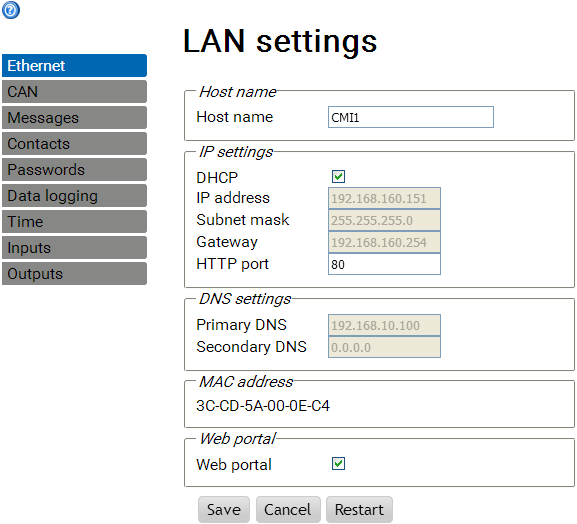Open the Data logging settings

(x=74, y=196)
